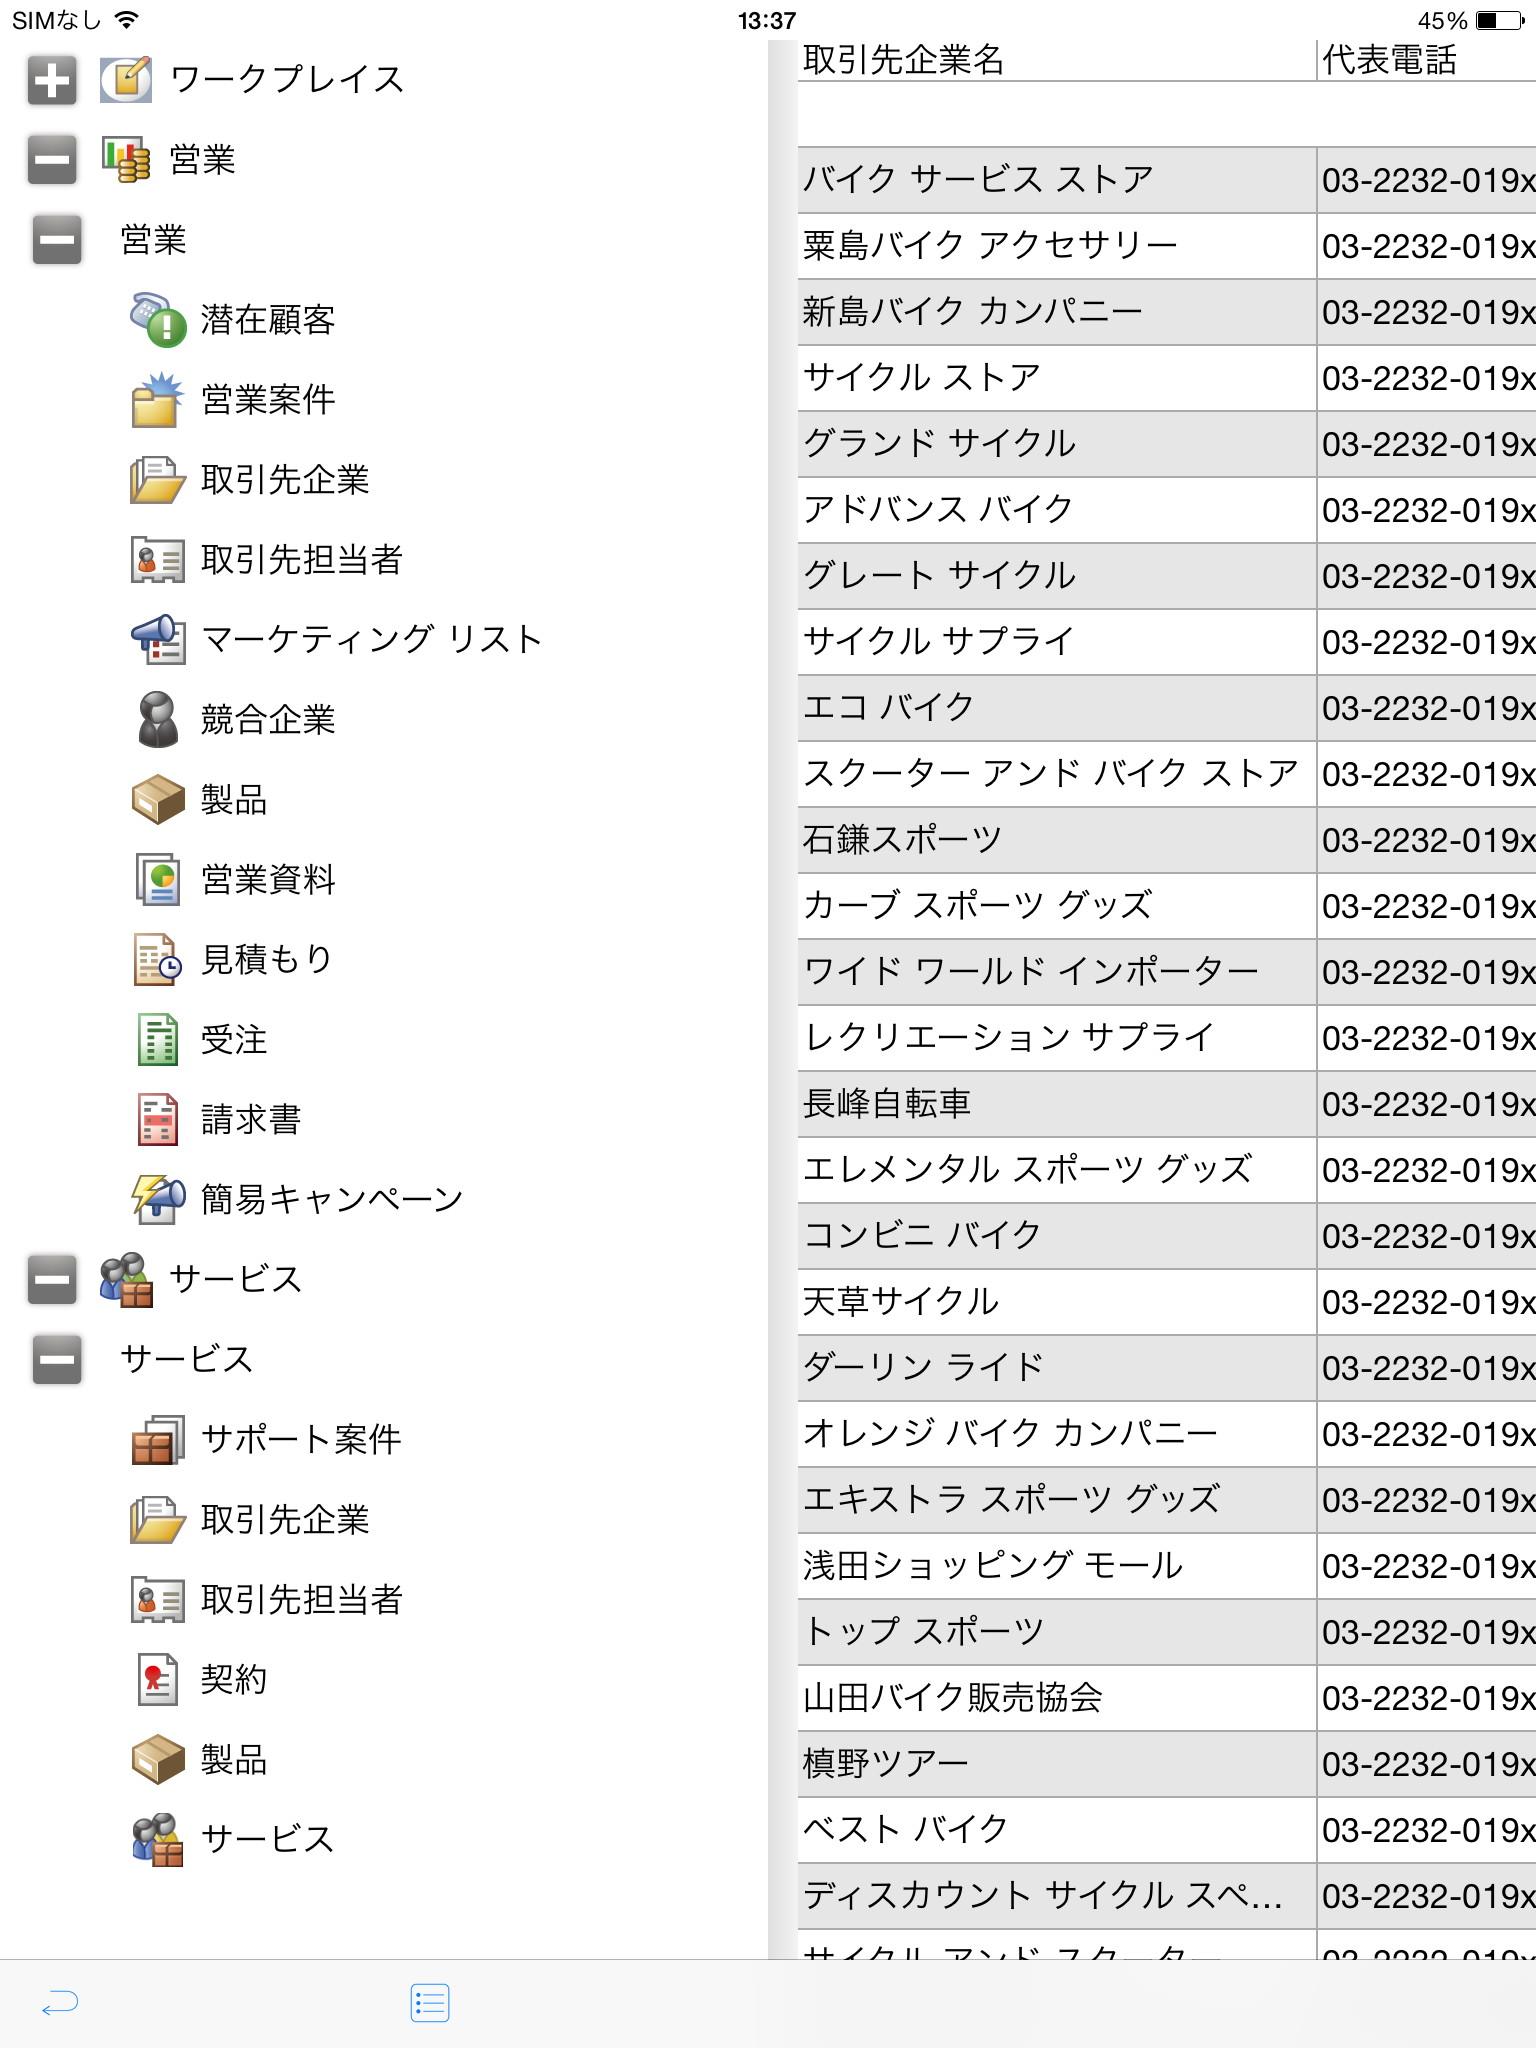
Task: Select row ベスト バイク
Action: click(x=1167, y=1830)
